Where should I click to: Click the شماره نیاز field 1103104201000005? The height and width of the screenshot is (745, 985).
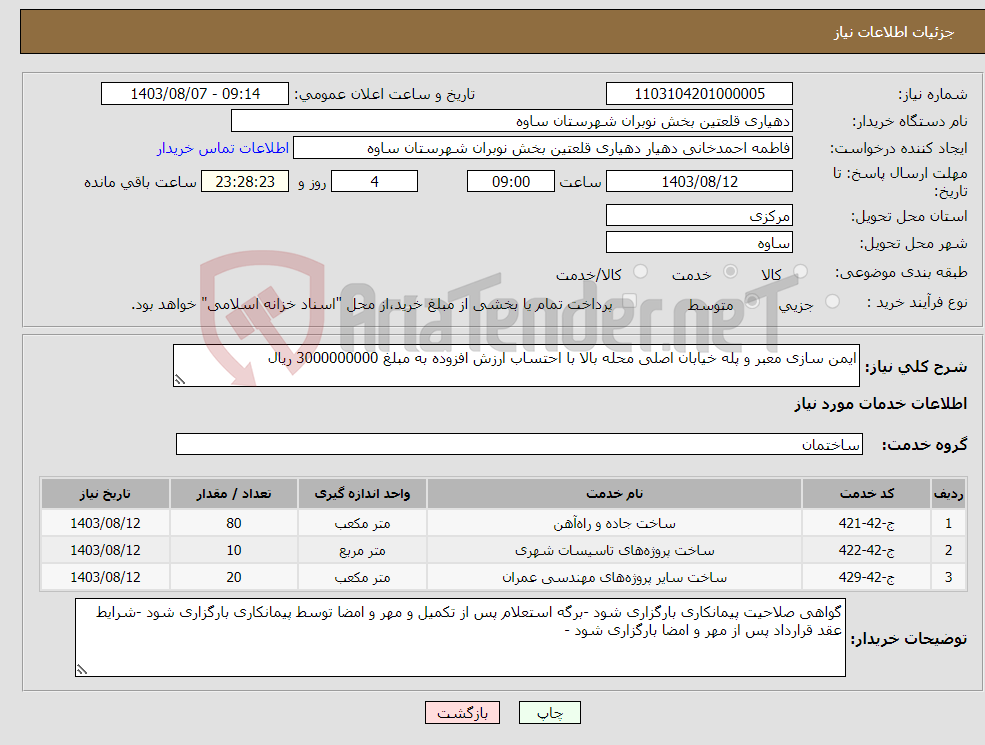pos(699,94)
